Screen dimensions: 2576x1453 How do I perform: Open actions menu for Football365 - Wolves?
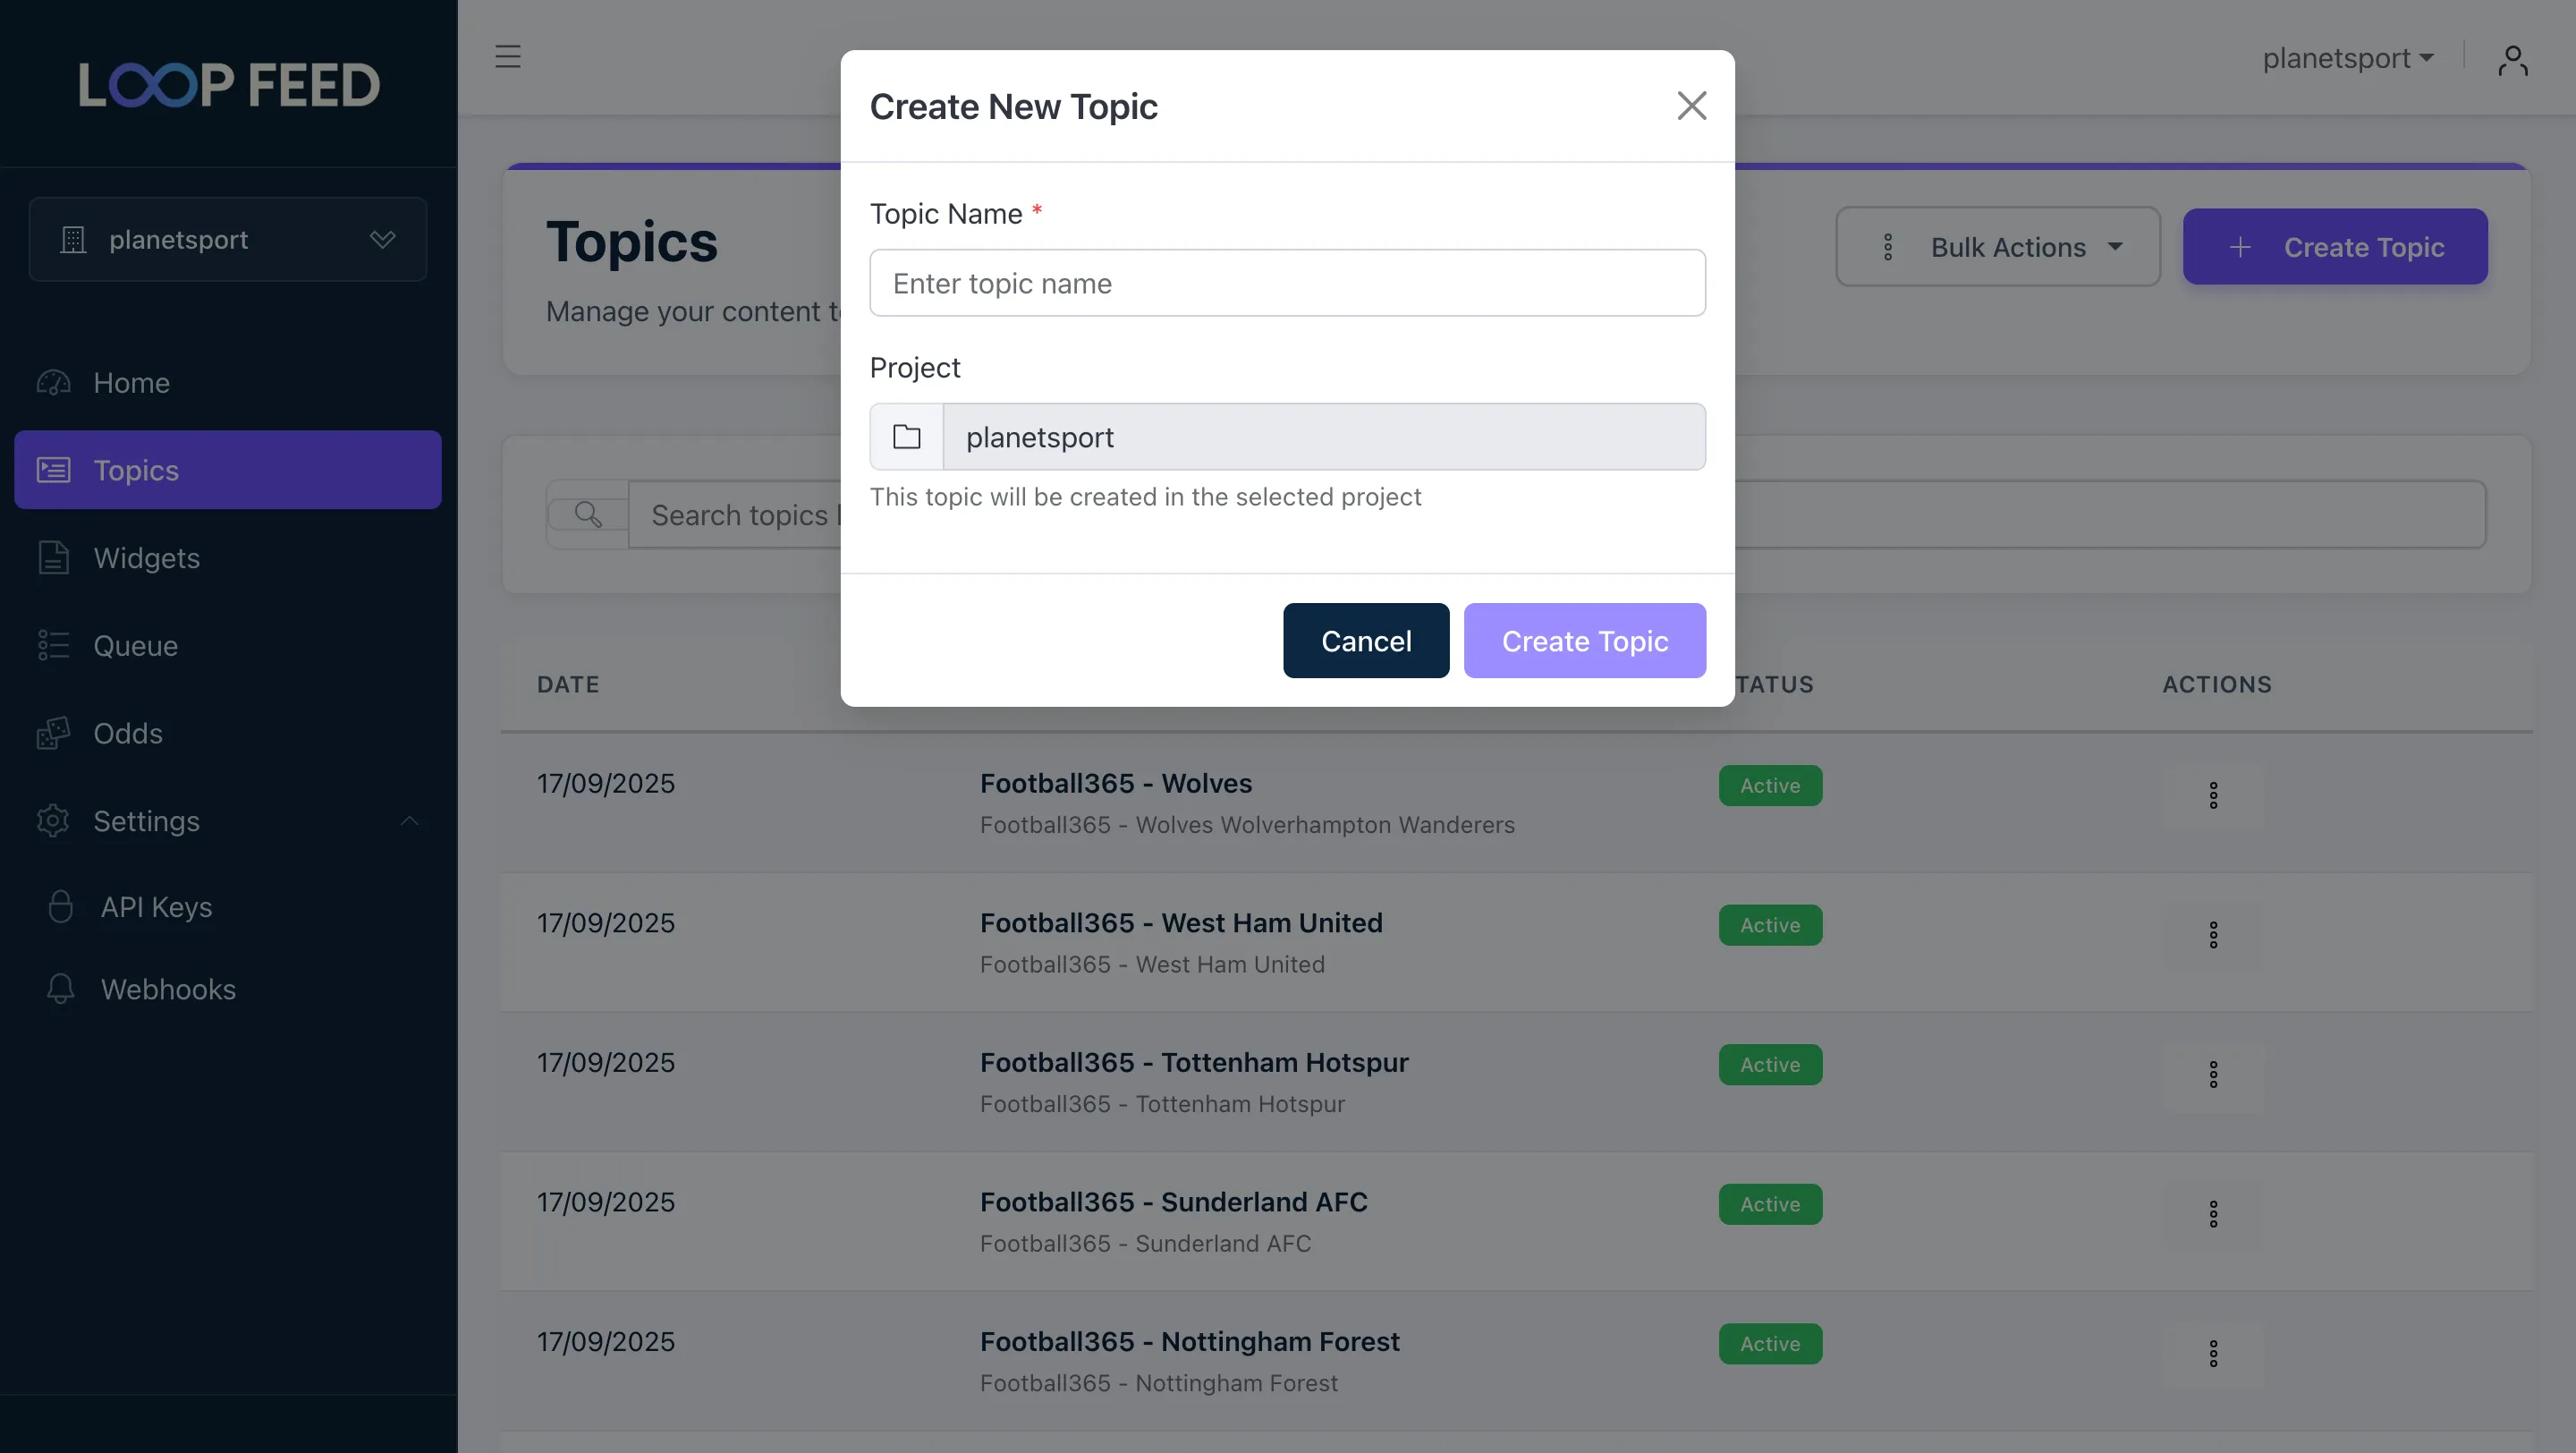pos(2214,794)
